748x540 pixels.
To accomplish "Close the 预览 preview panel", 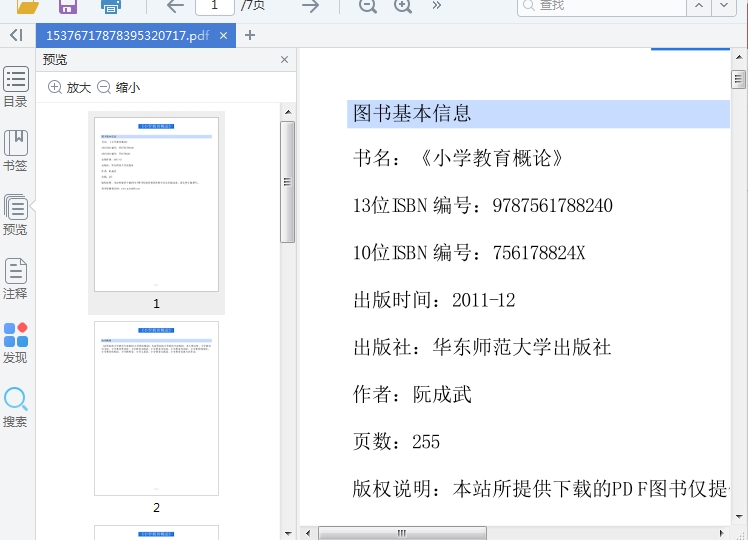I will point(284,60).
